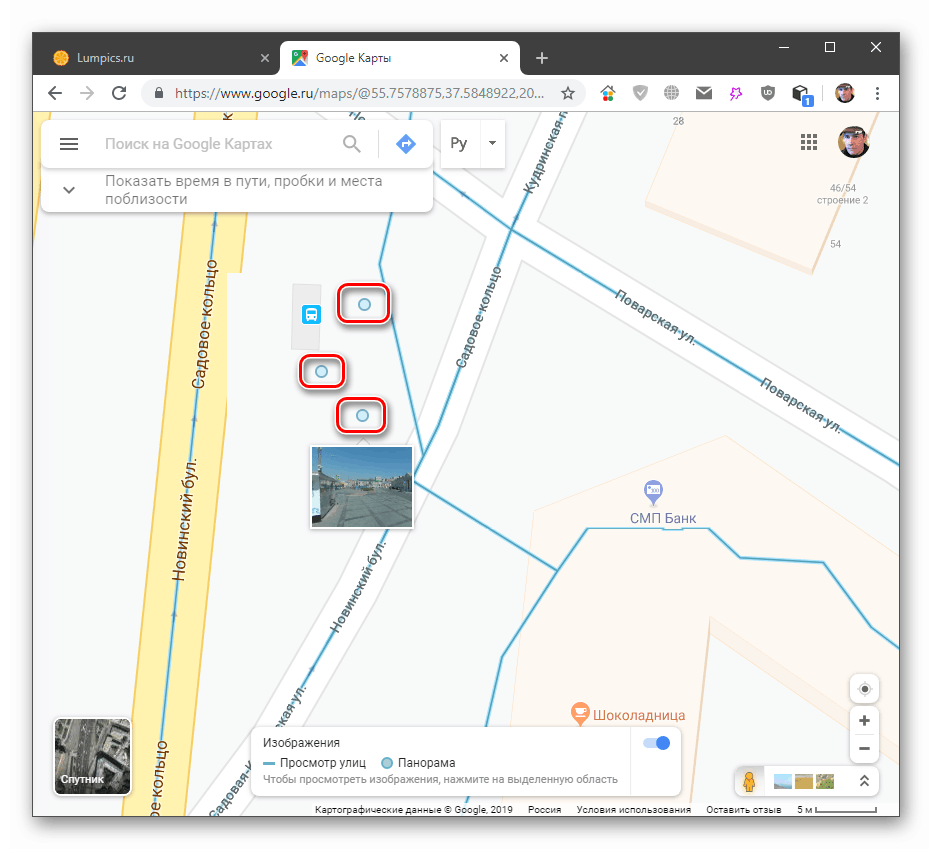
Task: Disable the Изображения toggle switch
Action: pos(657,742)
